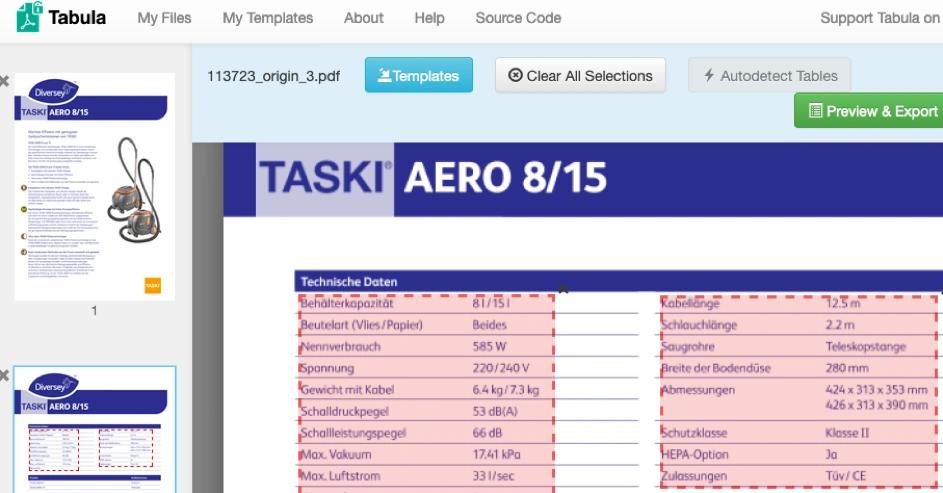Click the 'Max. Luftstrom' row label
This screenshot has height=493, width=943.
pyautogui.click(x=340, y=476)
